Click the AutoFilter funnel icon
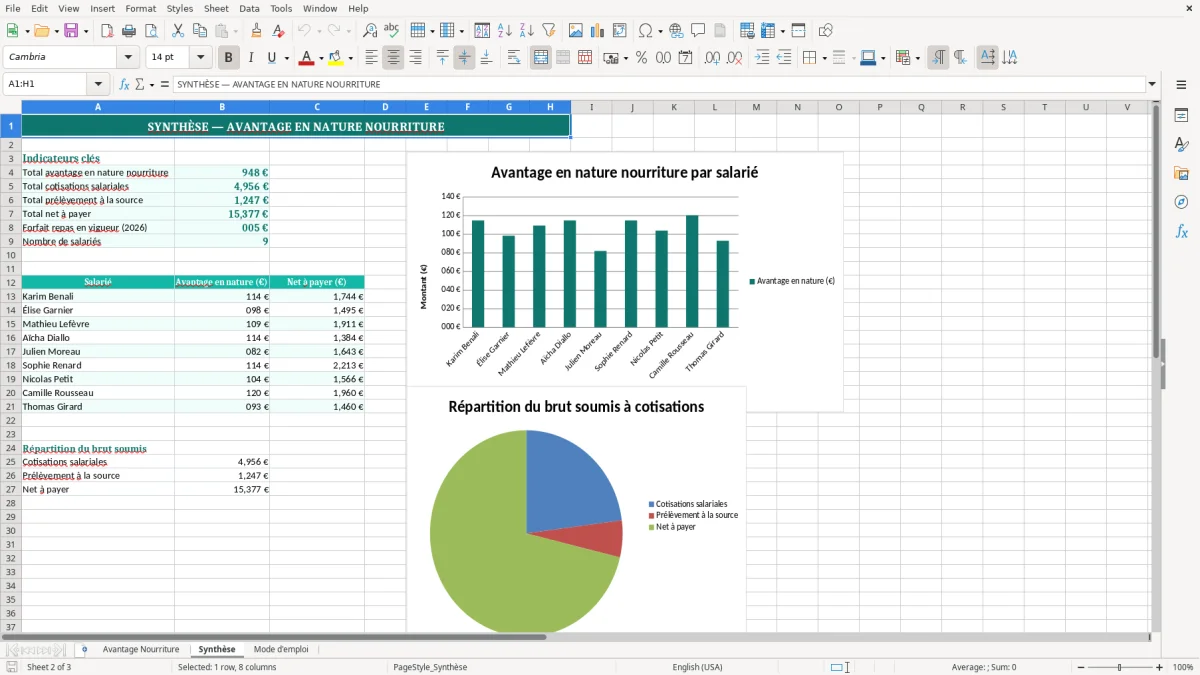Image resolution: width=1200 pixels, height=675 pixels. [x=549, y=31]
